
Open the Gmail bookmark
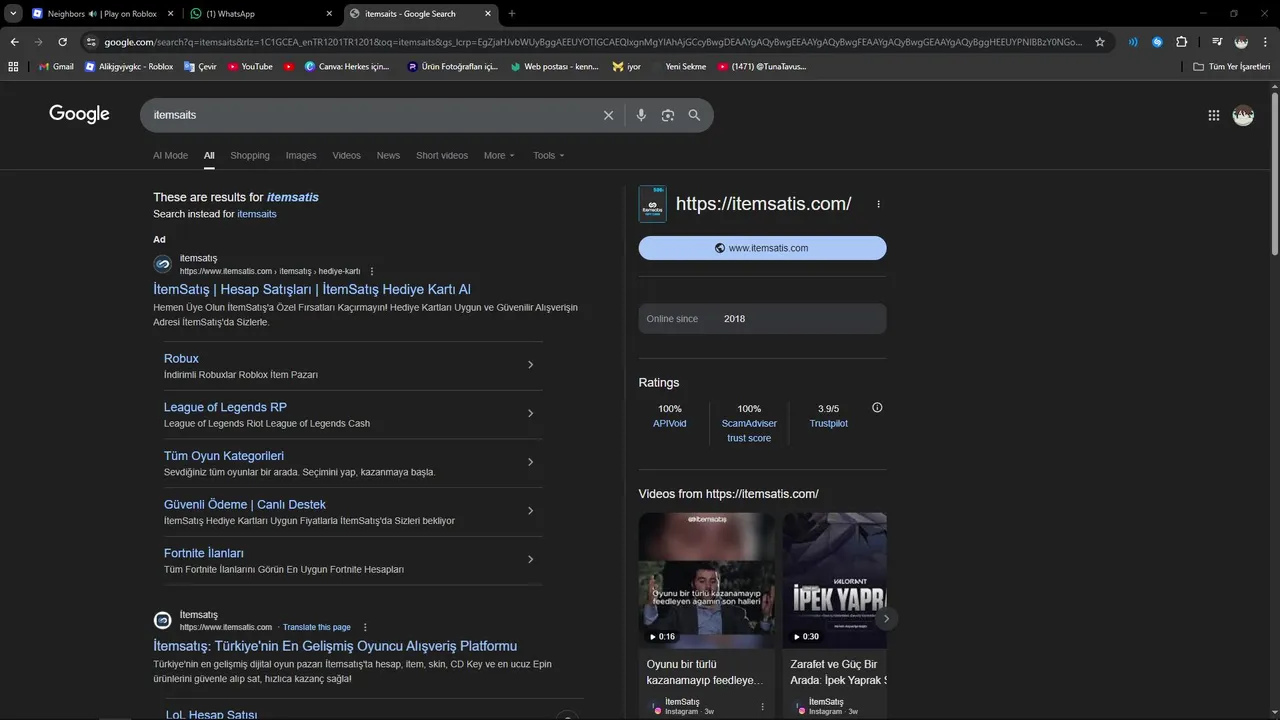pyautogui.click(x=56, y=67)
